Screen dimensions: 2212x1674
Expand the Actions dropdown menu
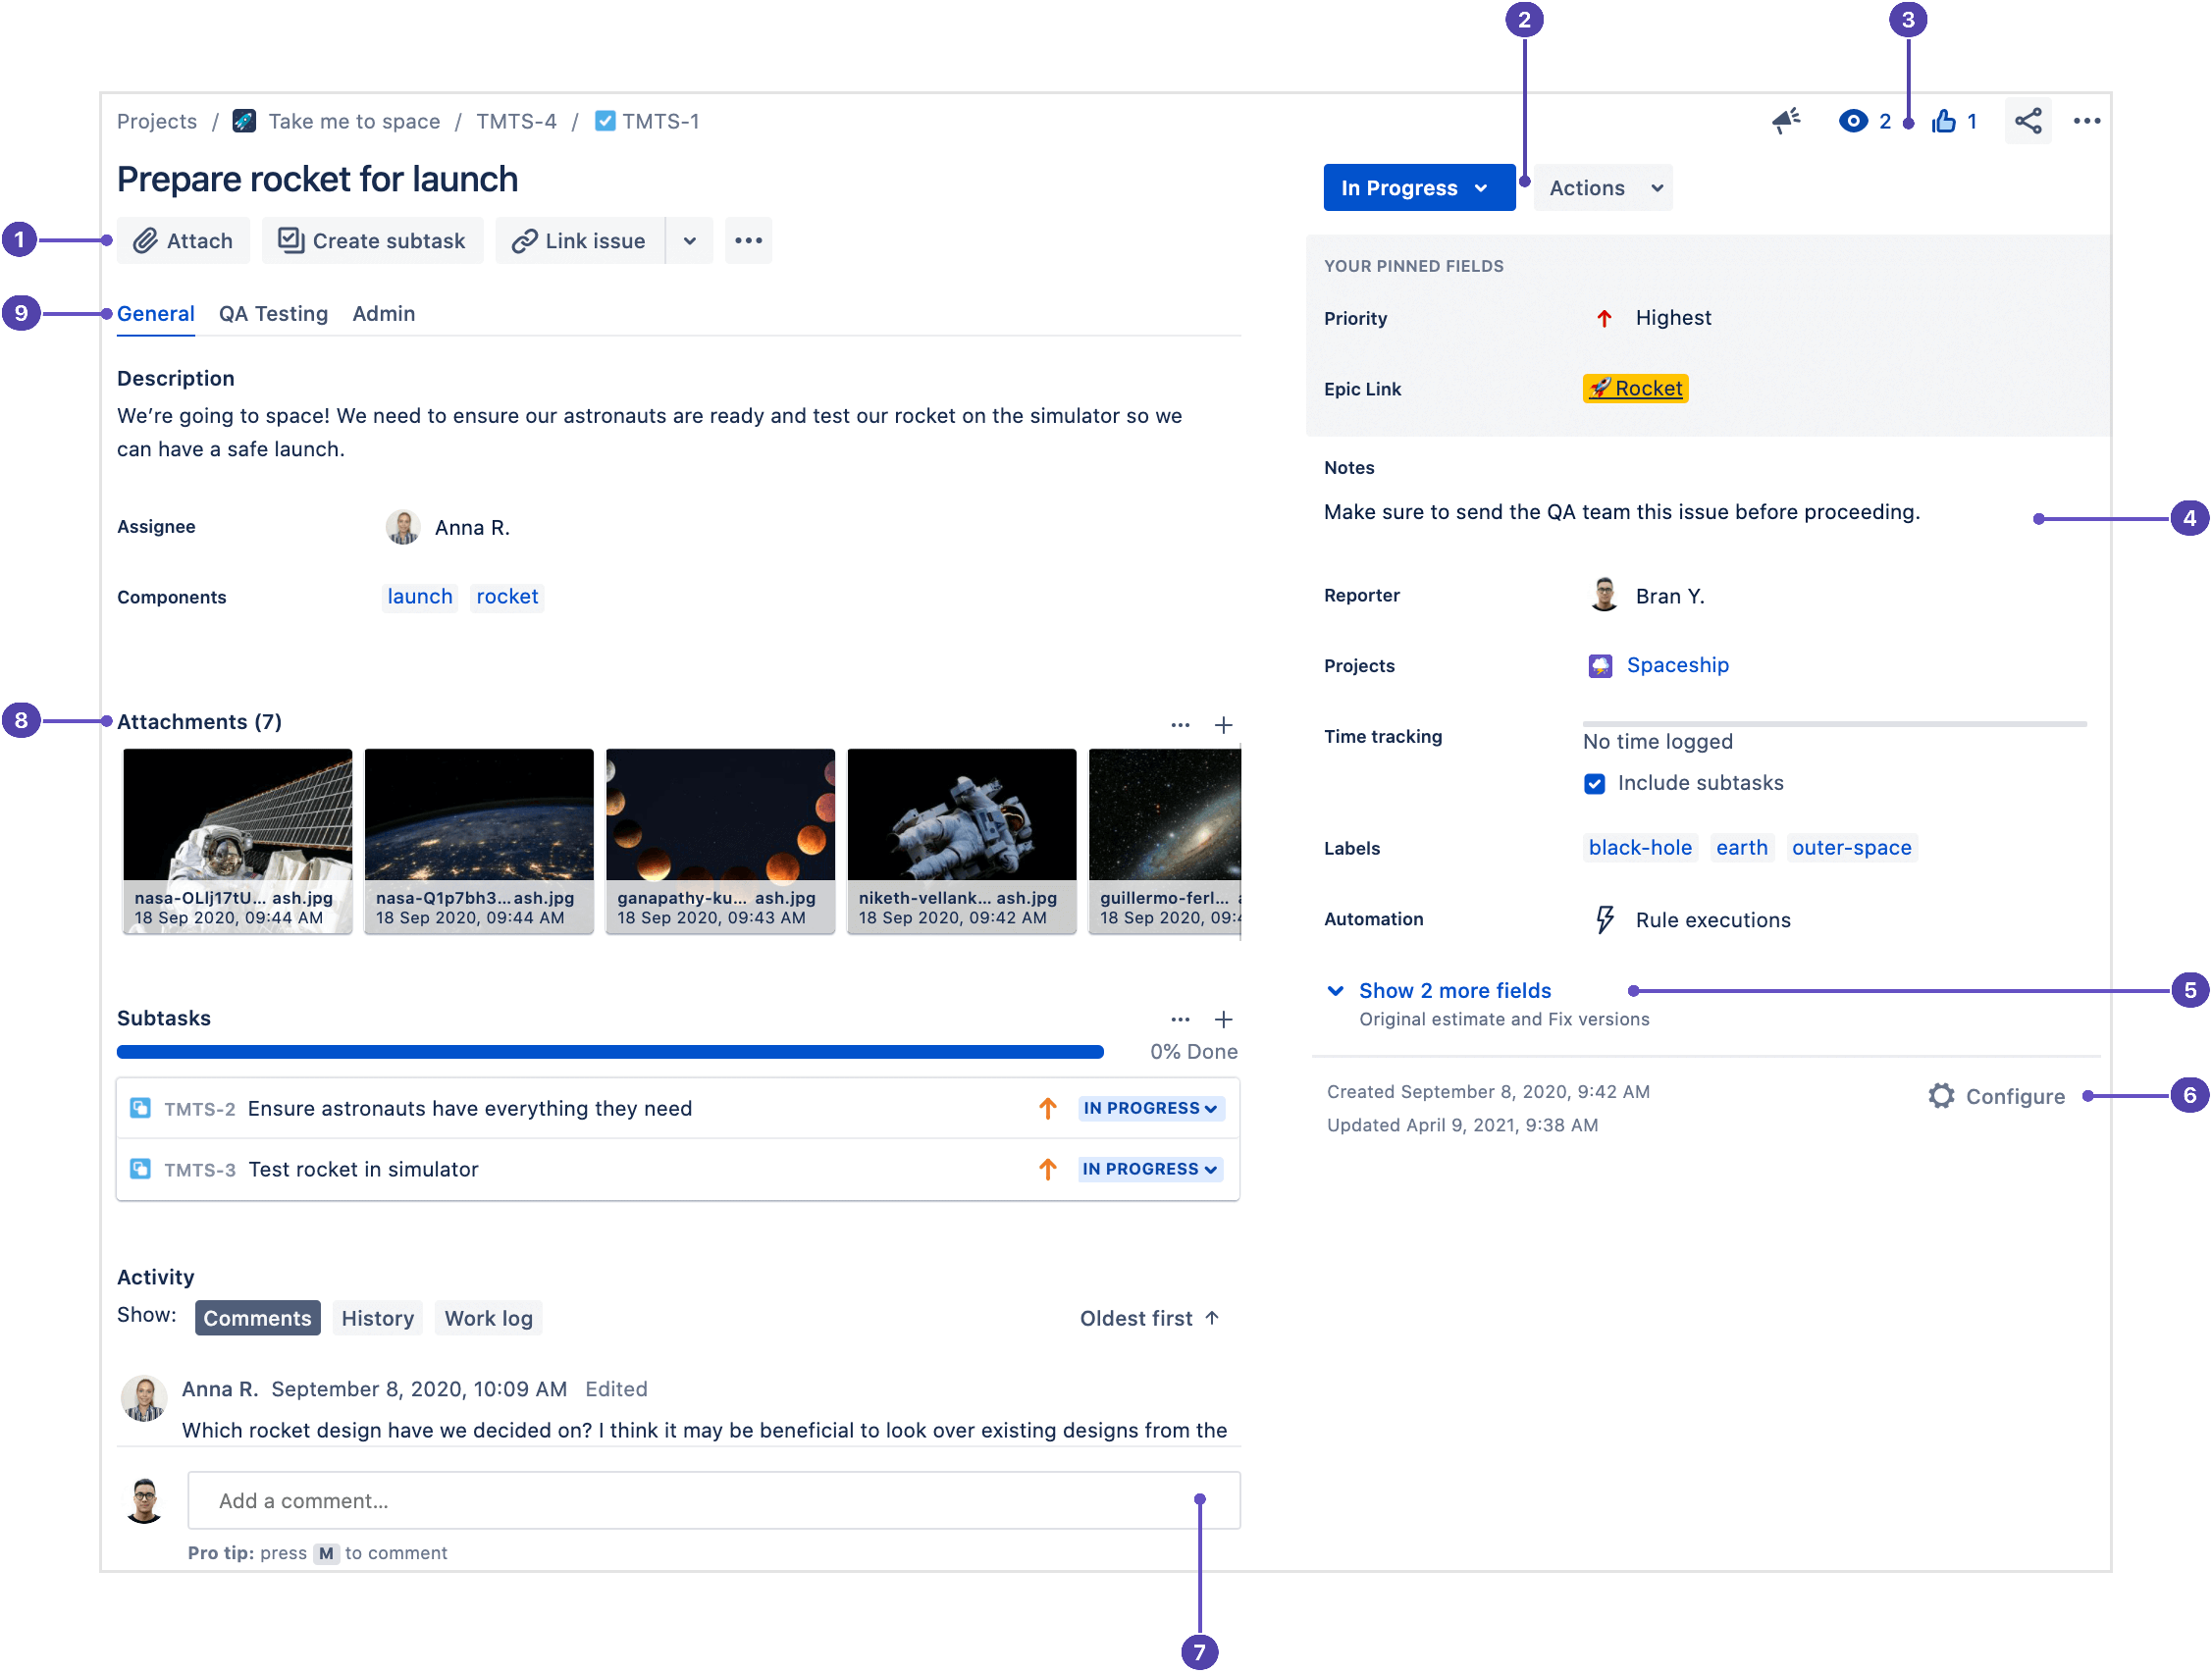(1602, 186)
